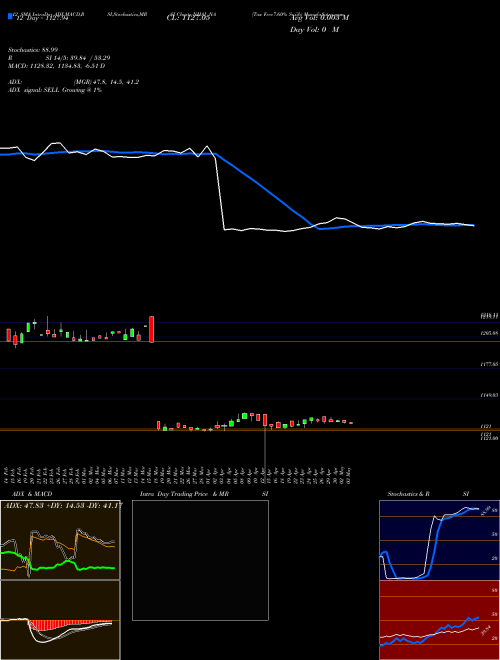Click the 'ADX: (MGR) 47.8, 14.5, 41.2' line
Image resolution: width=500 pixels, height=660 pixels.
click(x=73, y=82)
